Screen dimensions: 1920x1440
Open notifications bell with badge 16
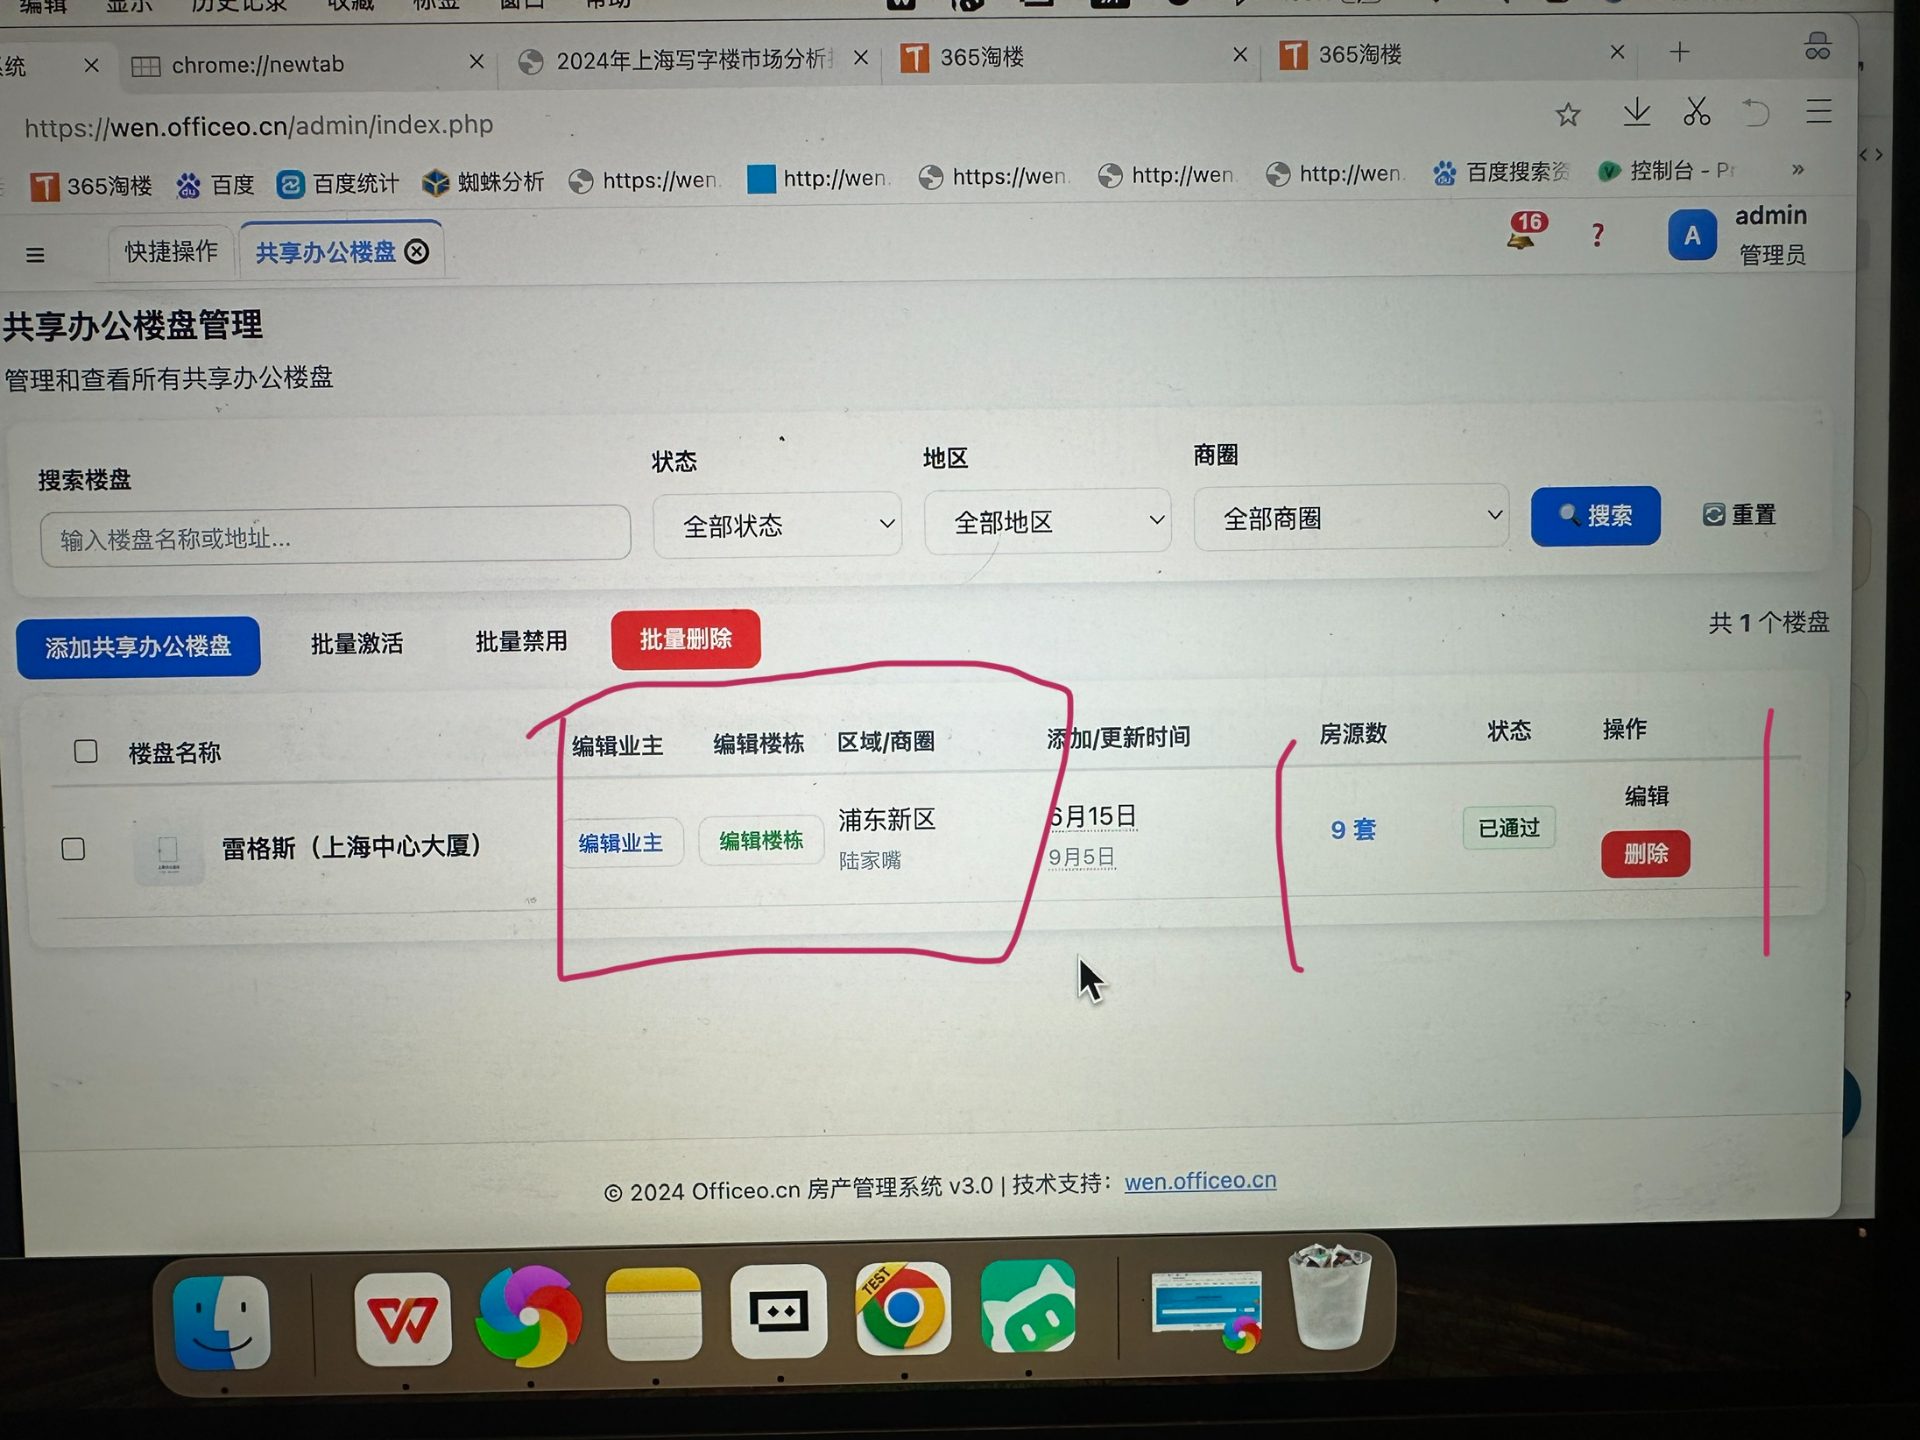(x=1526, y=231)
